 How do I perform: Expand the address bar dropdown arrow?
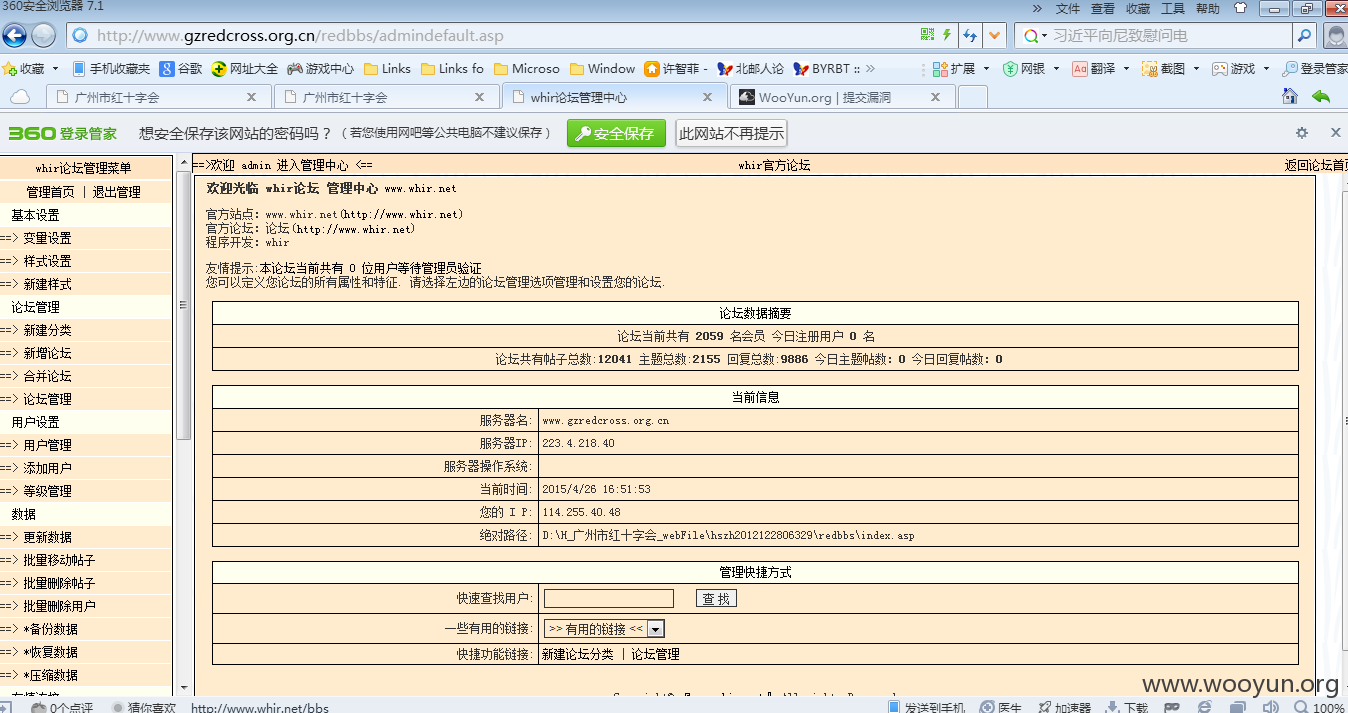pos(993,36)
